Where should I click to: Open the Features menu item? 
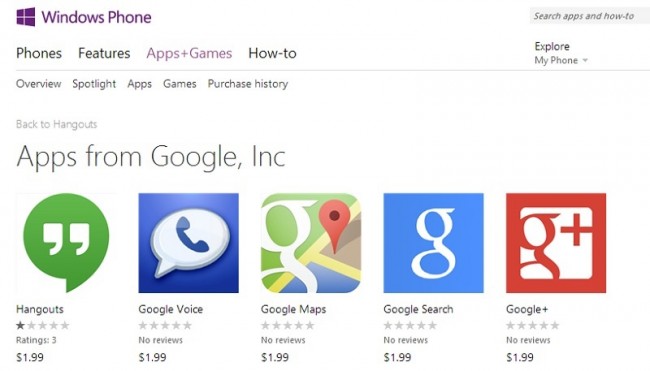click(104, 53)
